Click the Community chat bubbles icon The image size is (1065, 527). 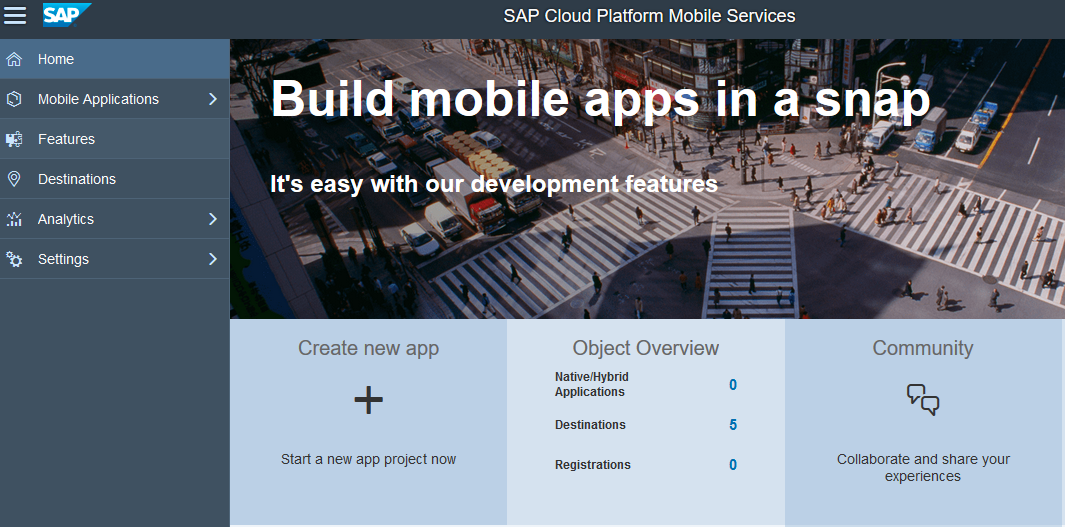pos(923,399)
